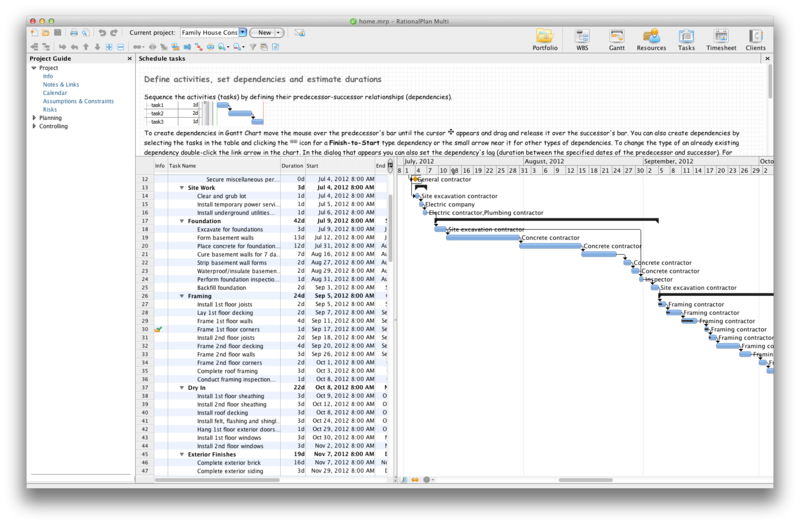Click the task table horizontal scrollbar
Screen dimensions: 800x525
(217, 480)
